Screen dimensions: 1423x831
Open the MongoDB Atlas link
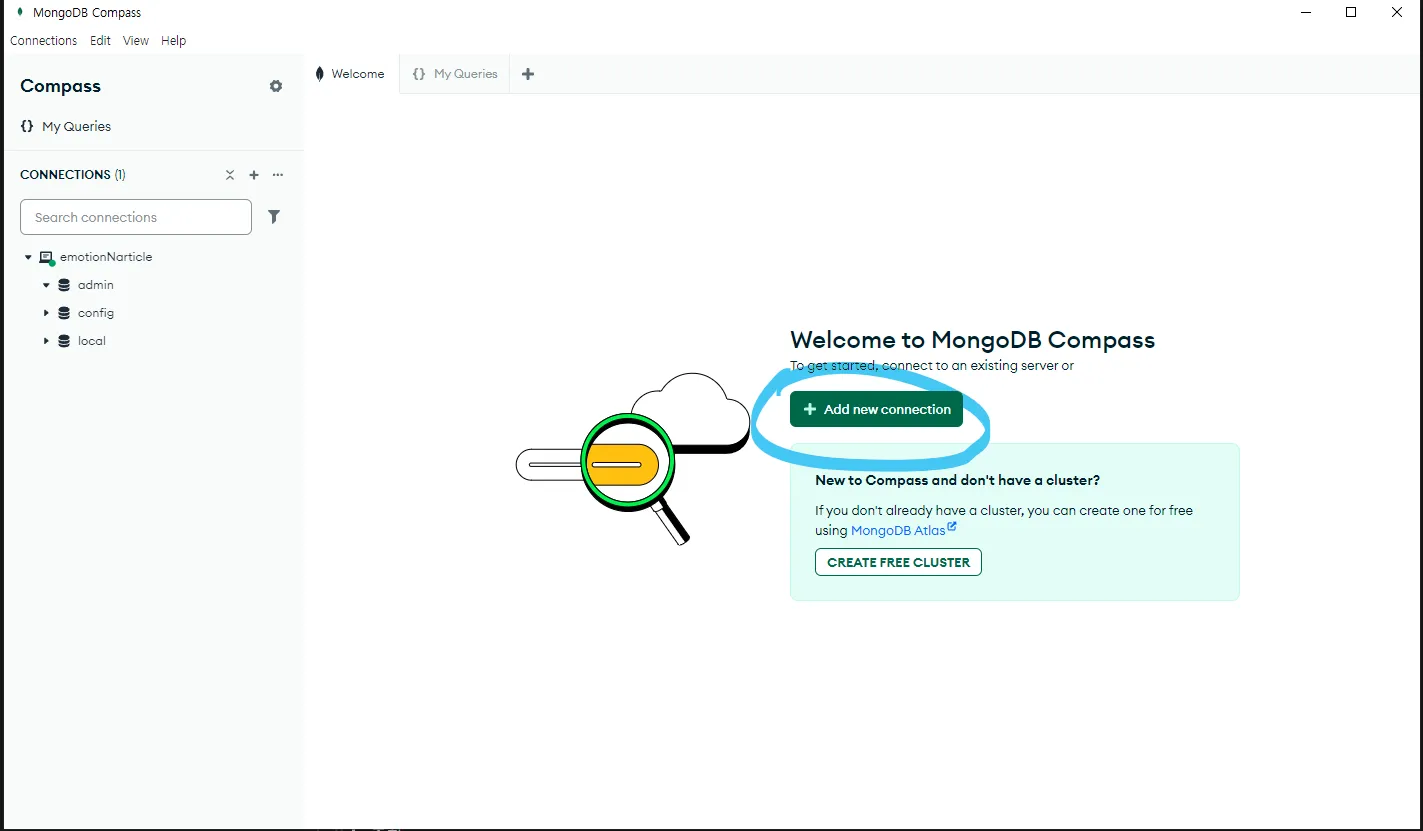898,530
